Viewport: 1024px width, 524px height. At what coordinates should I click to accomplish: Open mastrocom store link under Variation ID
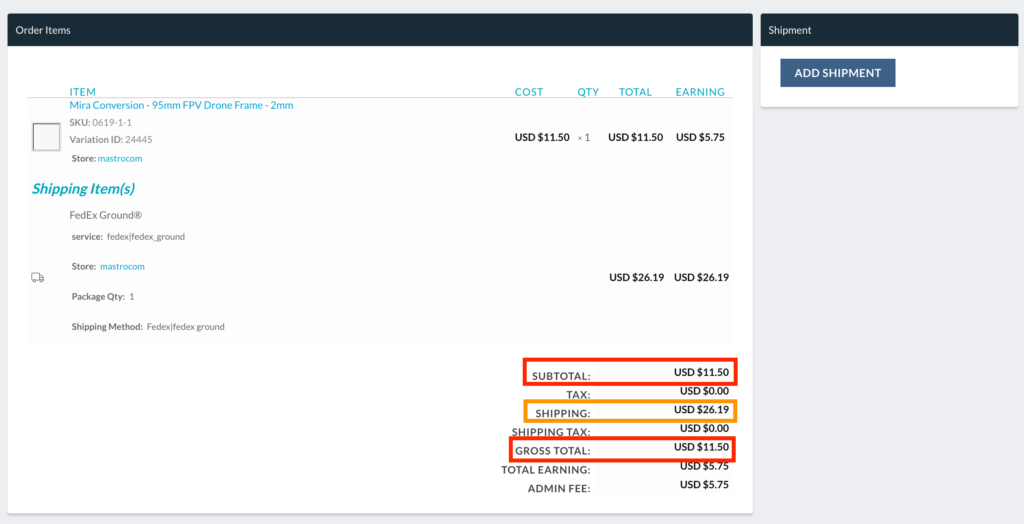120,158
